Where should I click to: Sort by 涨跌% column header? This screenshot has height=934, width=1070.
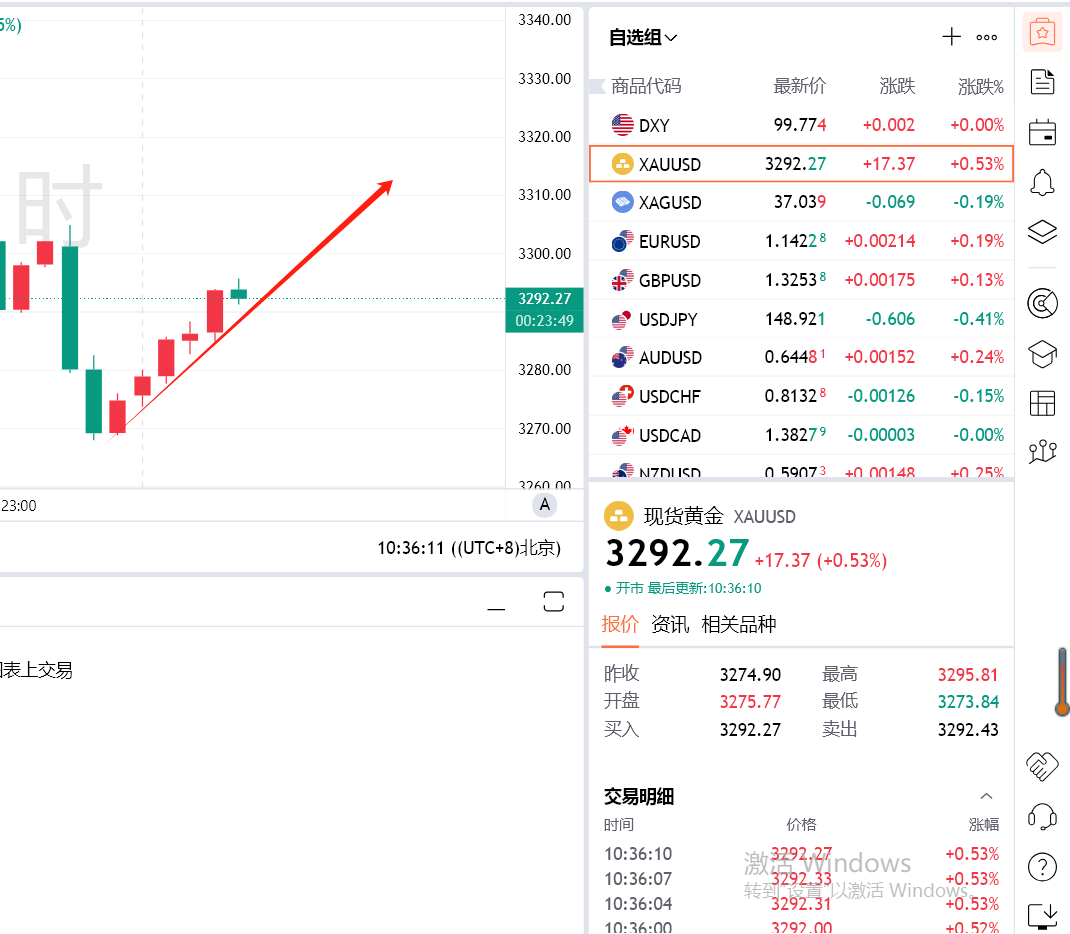981,87
